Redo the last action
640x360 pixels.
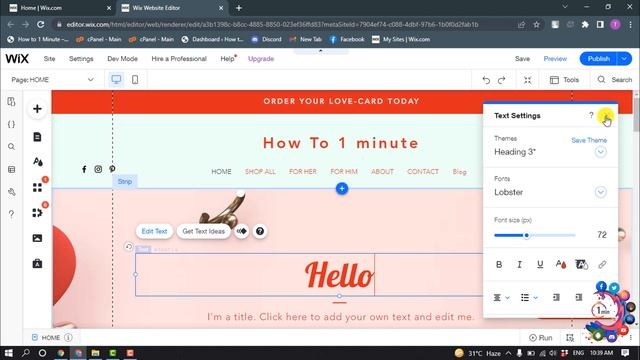point(502,80)
